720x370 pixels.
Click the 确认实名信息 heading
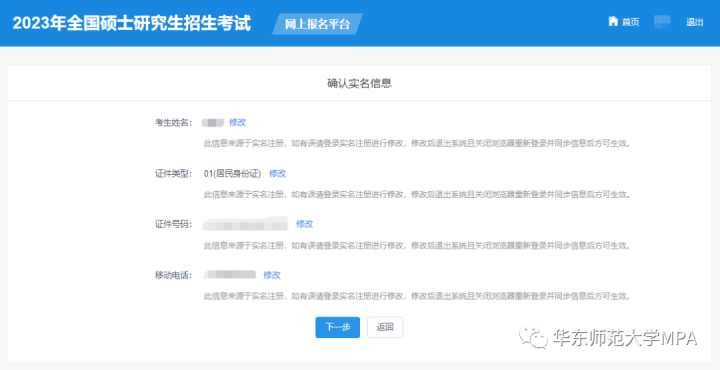[360, 84]
